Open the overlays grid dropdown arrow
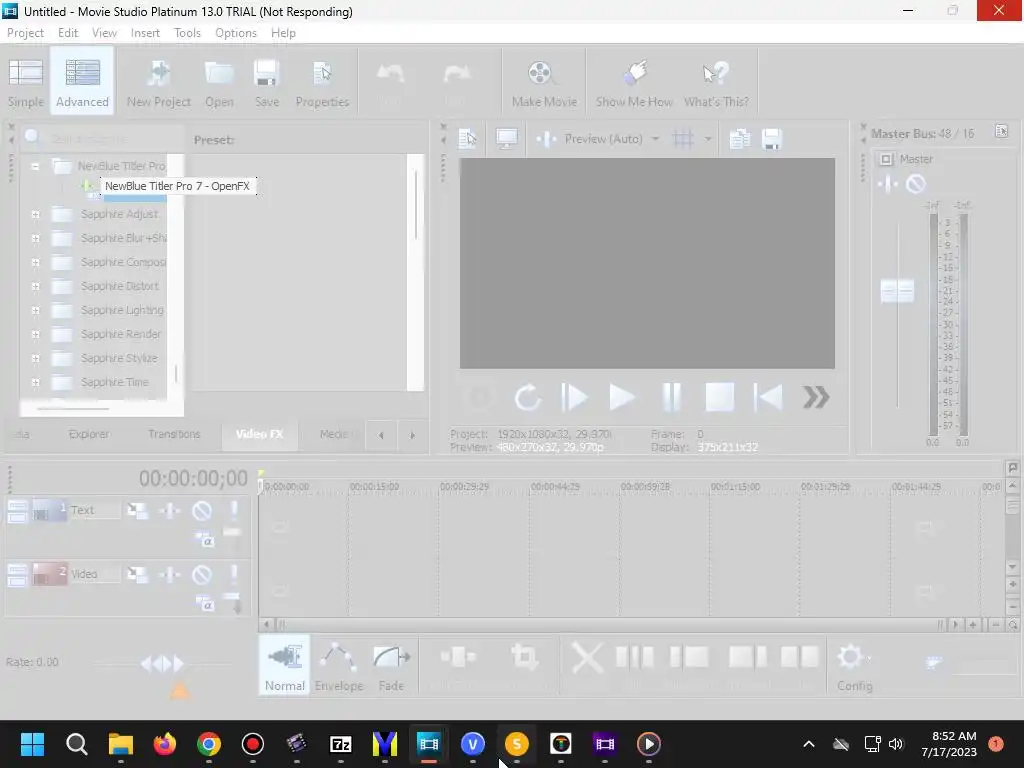 pyautogui.click(x=708, y=138)
